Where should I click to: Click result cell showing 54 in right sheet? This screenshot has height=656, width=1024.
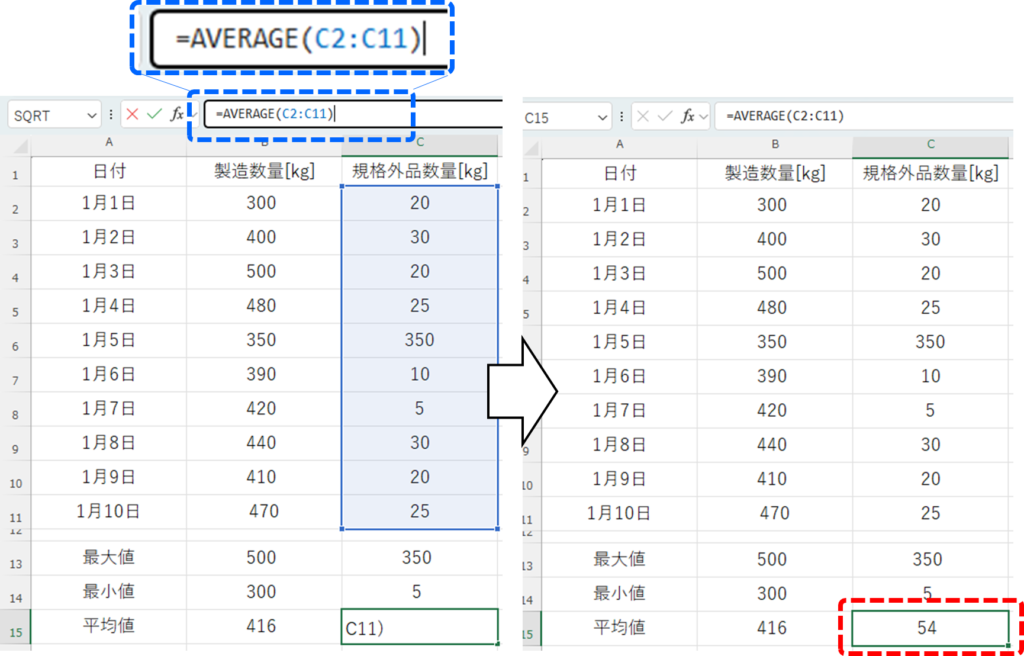click(x=930, y=629)
